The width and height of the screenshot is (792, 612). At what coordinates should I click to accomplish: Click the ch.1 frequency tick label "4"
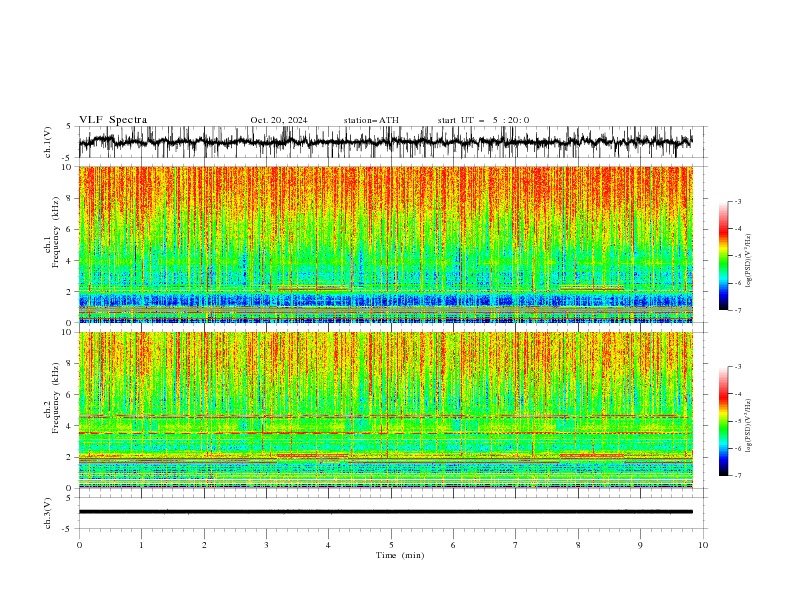coord(71,261)
